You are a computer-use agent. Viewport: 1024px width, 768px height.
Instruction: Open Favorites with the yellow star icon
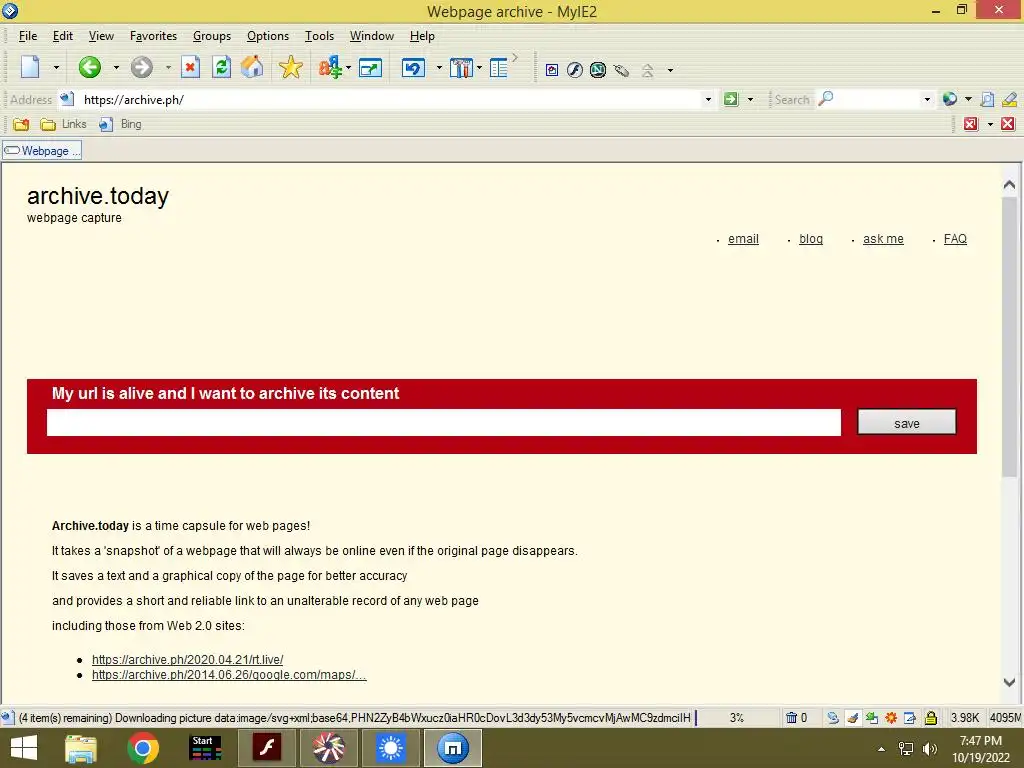pyautogui.click(x=291, y=67)
